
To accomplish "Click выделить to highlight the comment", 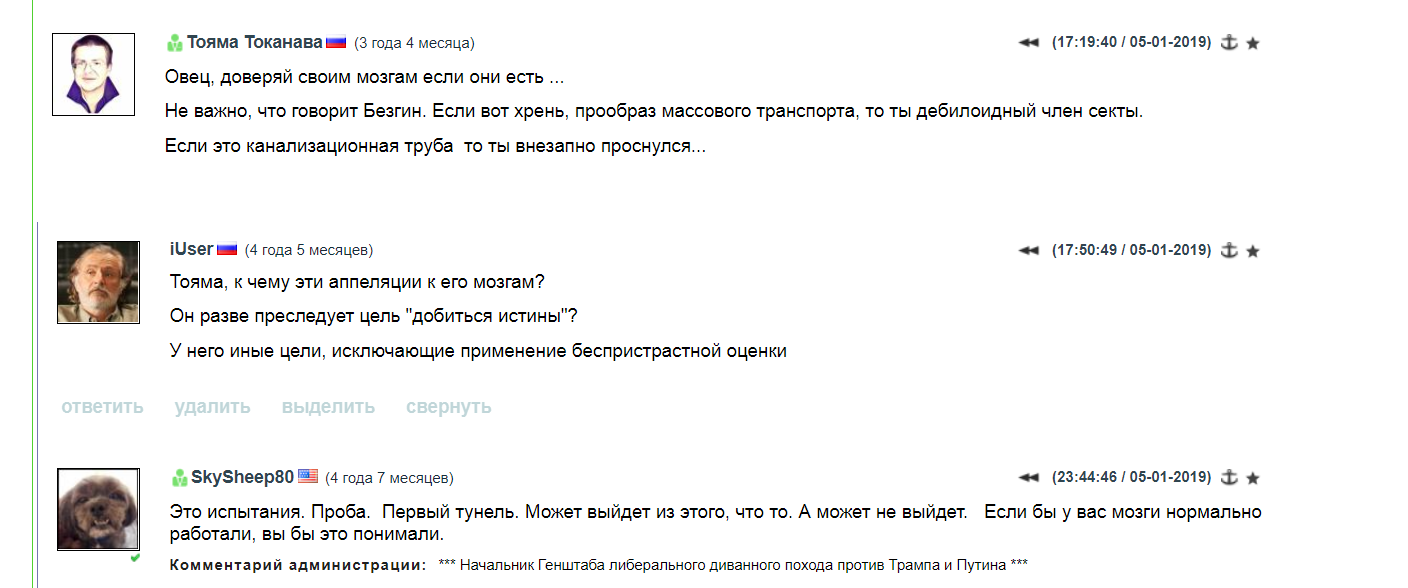I will pyautogui.click(x=328, y=407).
